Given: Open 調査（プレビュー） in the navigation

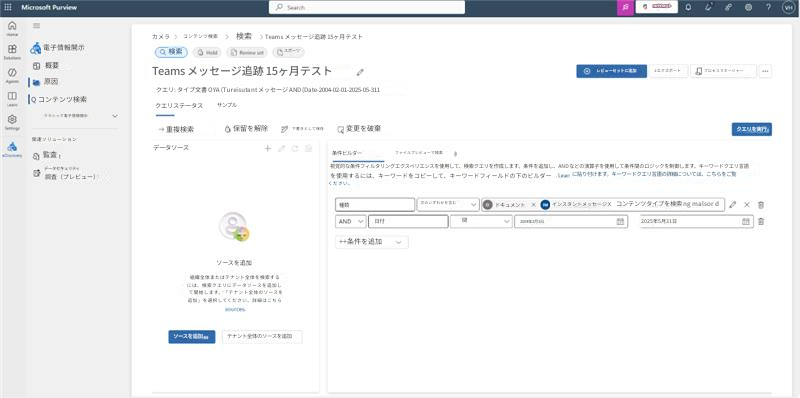Looking at the screenshot, I should [x=65, y=173].
